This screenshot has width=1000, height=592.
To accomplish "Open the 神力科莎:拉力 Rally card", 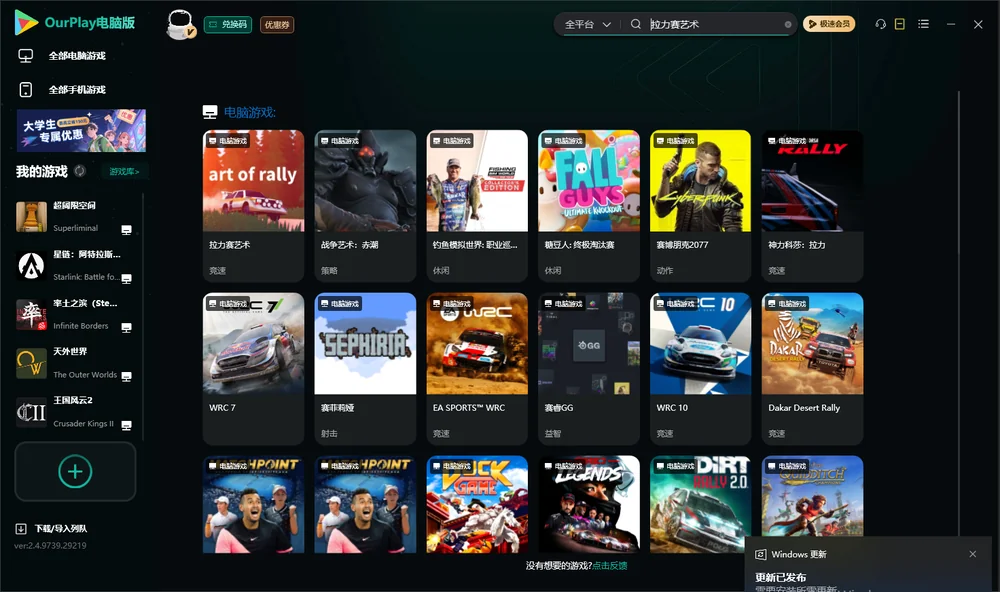I will pos(812,205).
